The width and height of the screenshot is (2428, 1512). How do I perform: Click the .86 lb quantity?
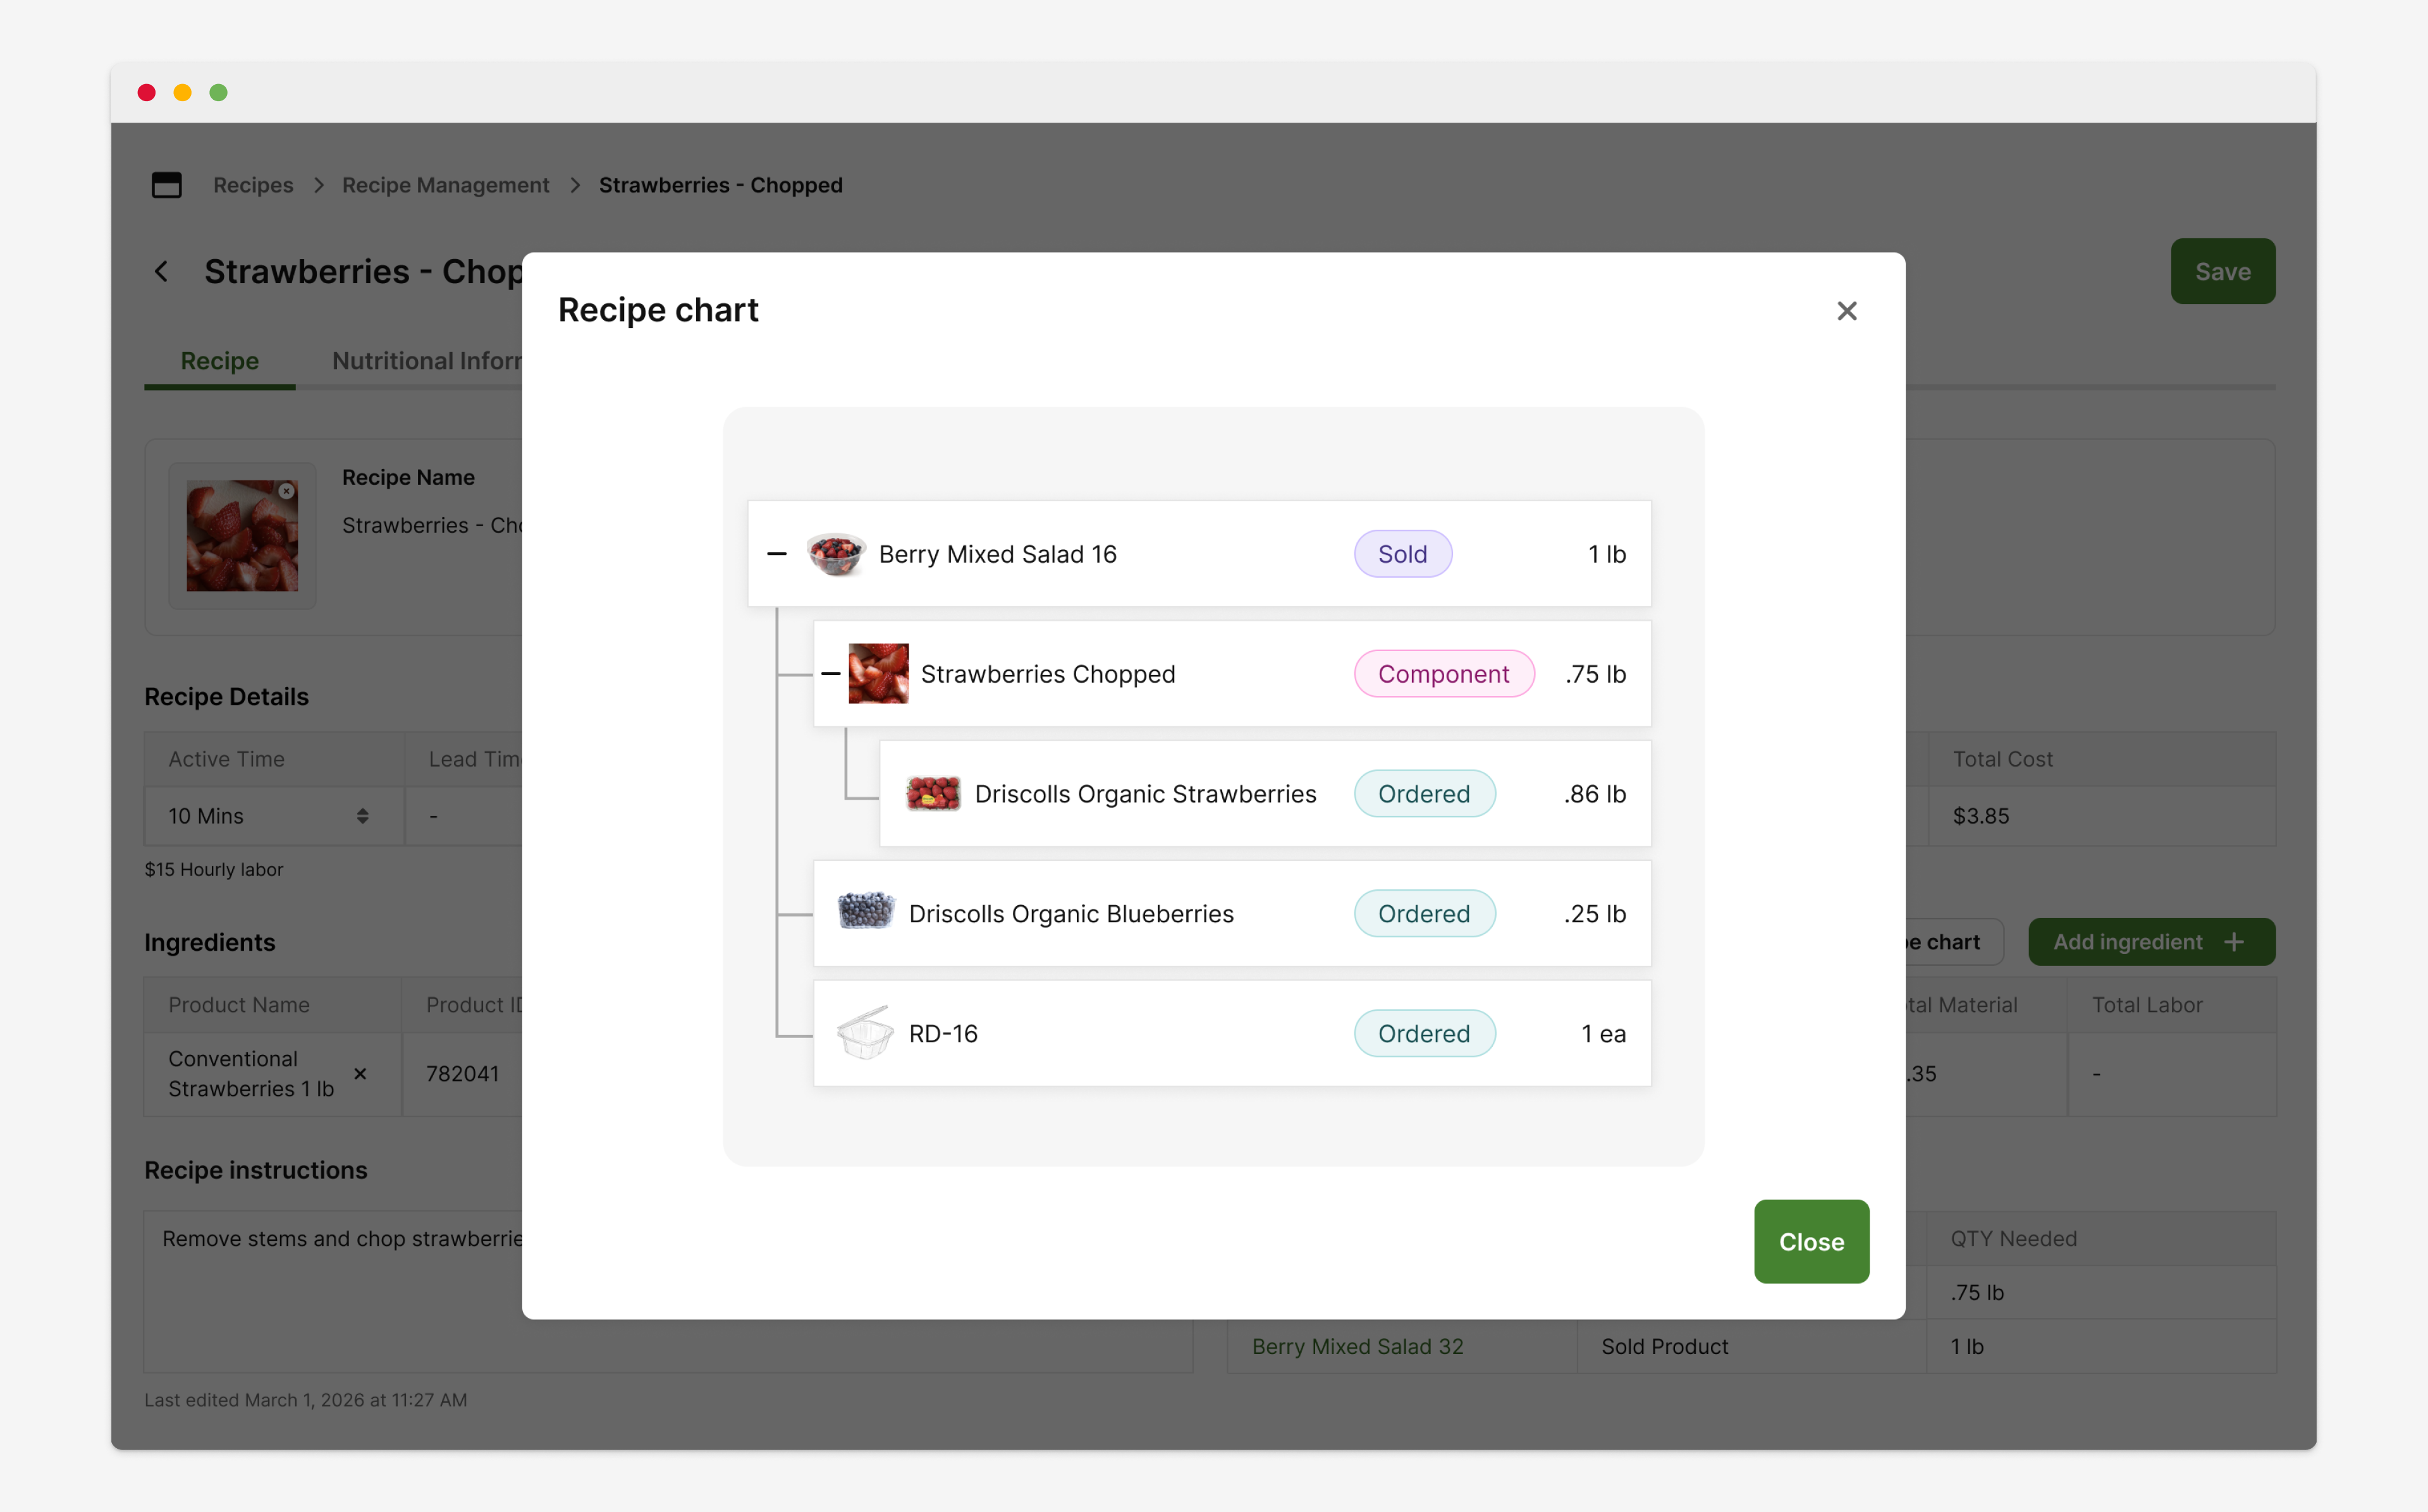coord(1595,794)
